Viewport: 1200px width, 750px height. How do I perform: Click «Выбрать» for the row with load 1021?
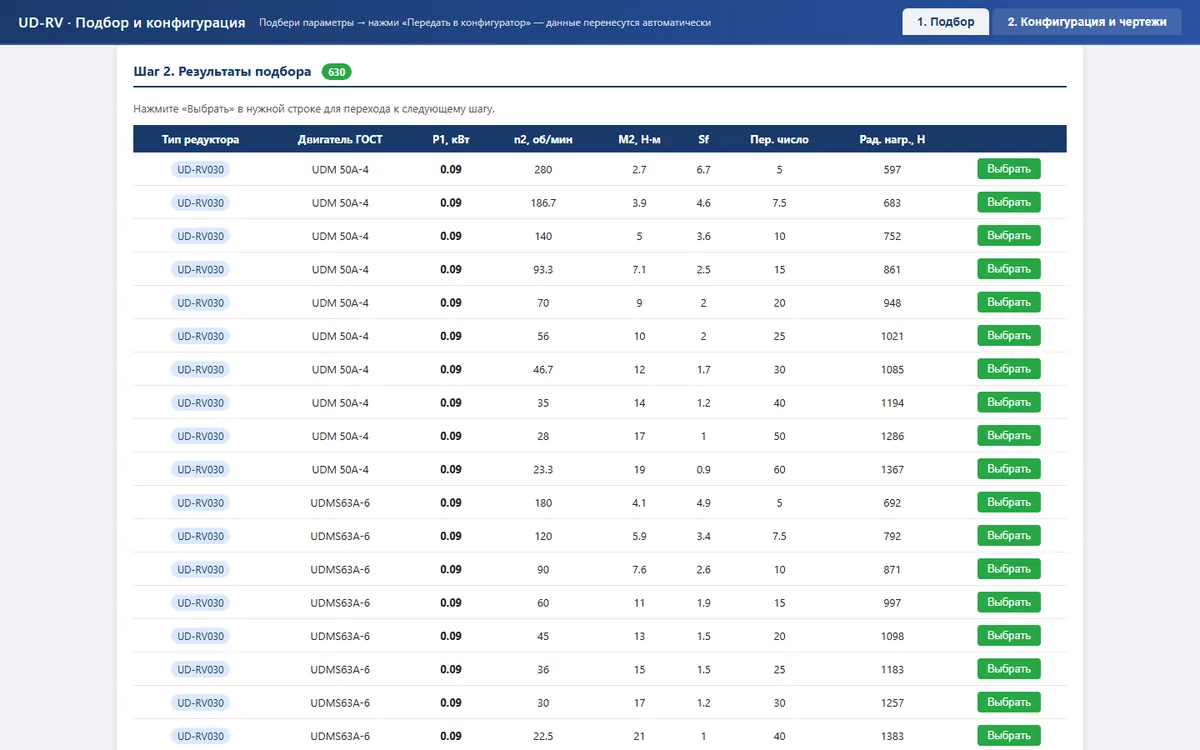1009,336
